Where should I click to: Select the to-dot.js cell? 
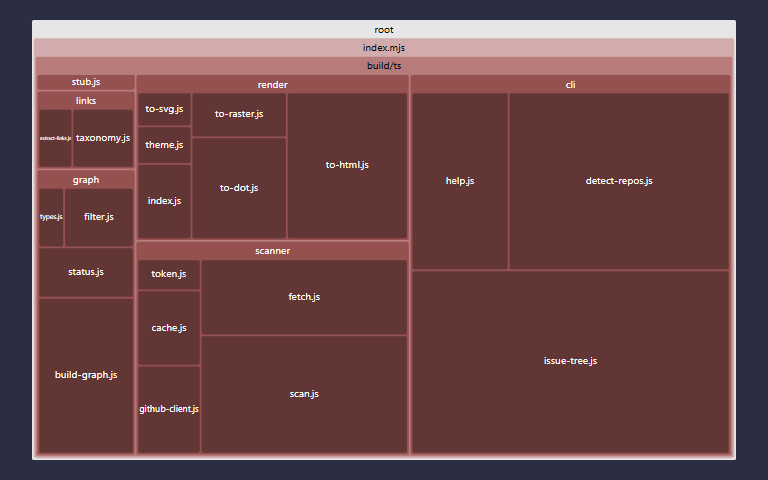pyautogui.click(x=239, y=188)
